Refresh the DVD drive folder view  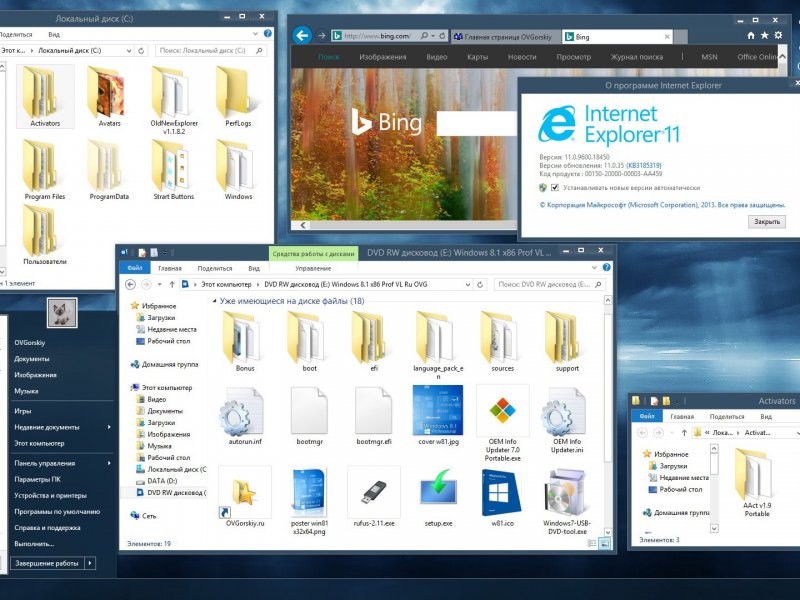coord(480,285)
